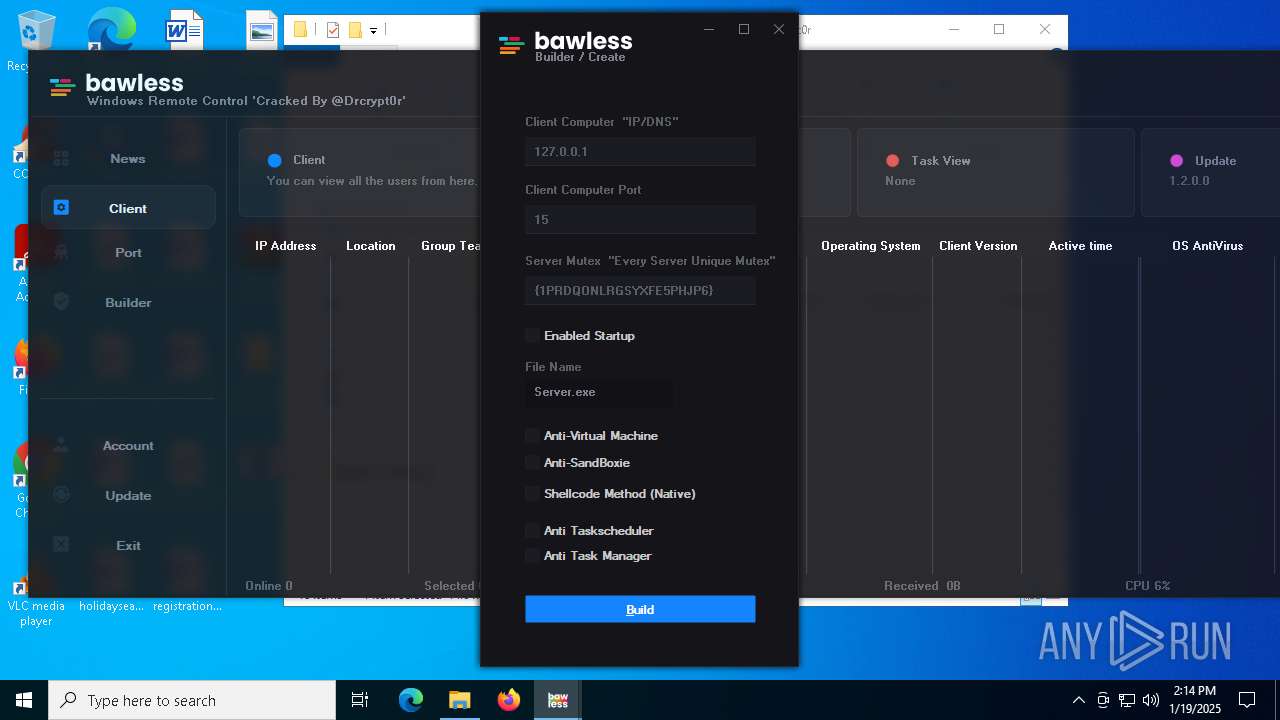Tick the Anti-Virtual Machine checkbox

[532, 436]
